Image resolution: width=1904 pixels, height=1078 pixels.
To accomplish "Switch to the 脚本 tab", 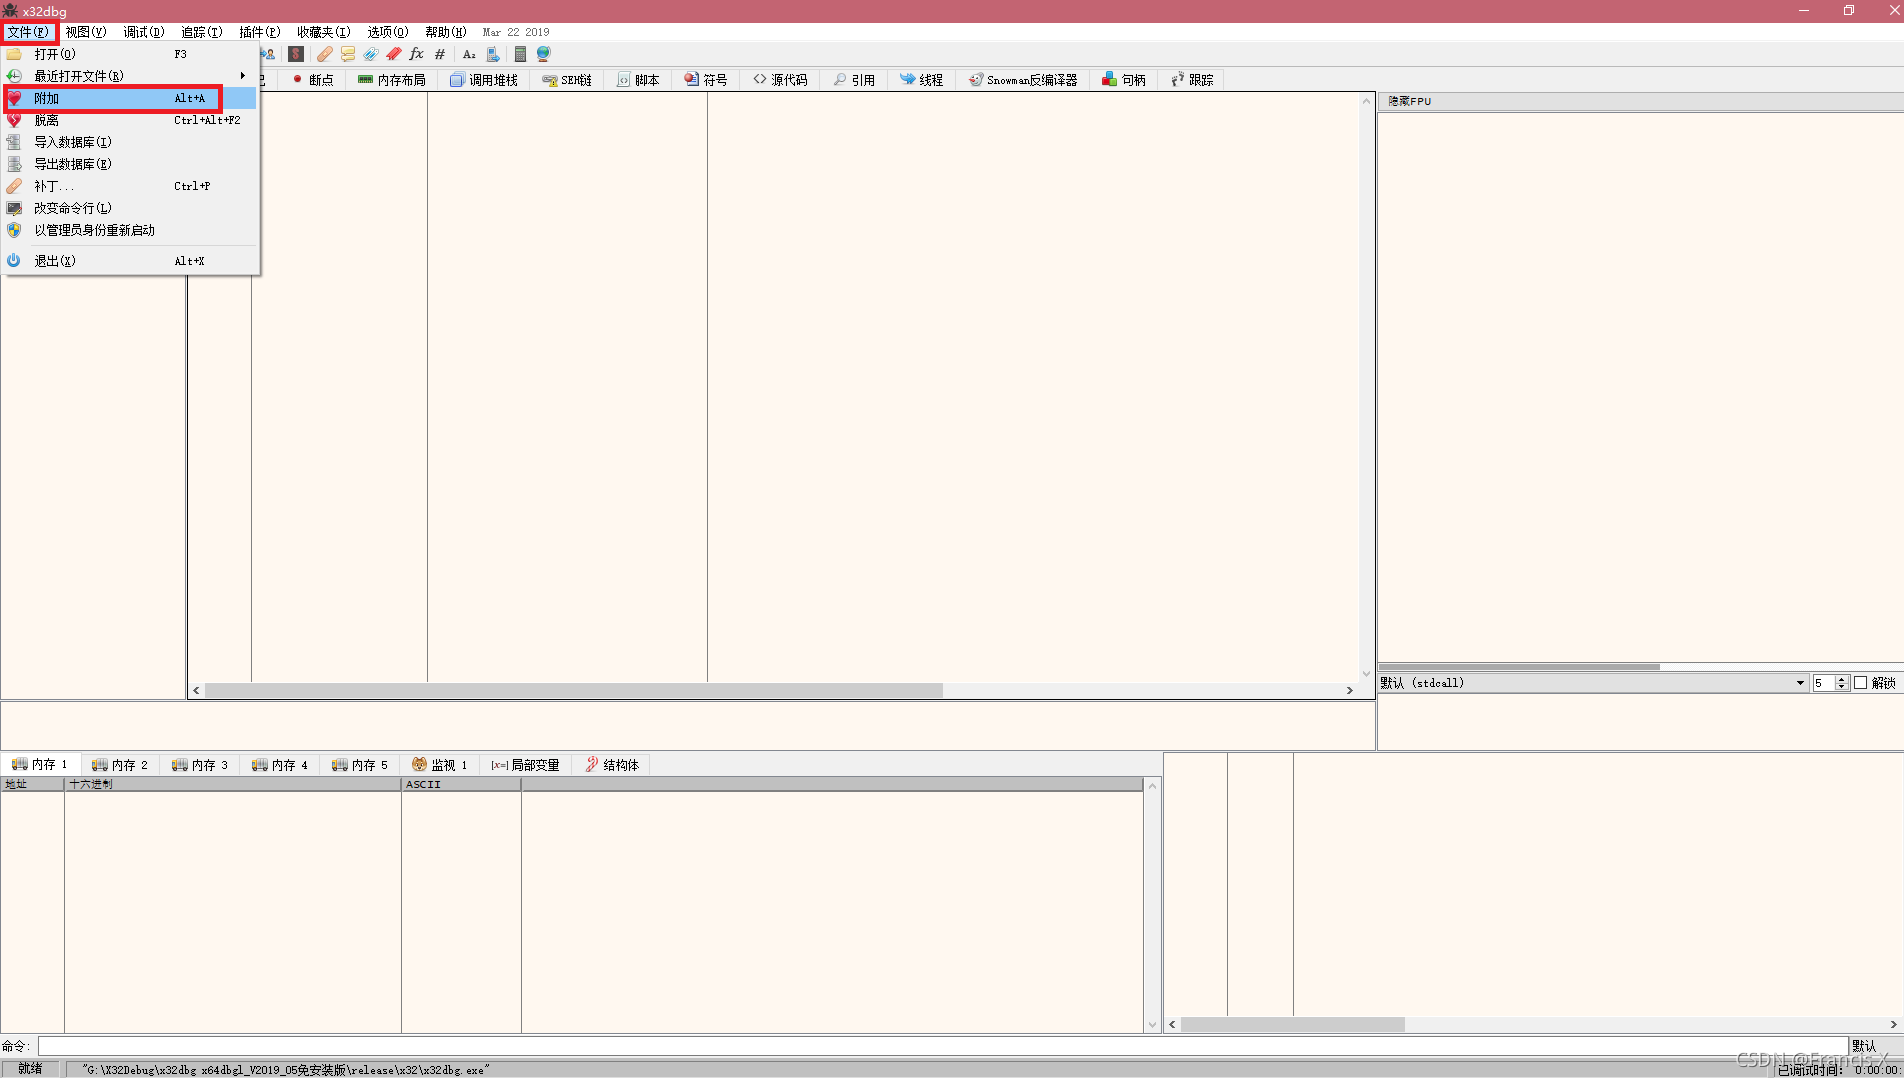I will 638,80.
